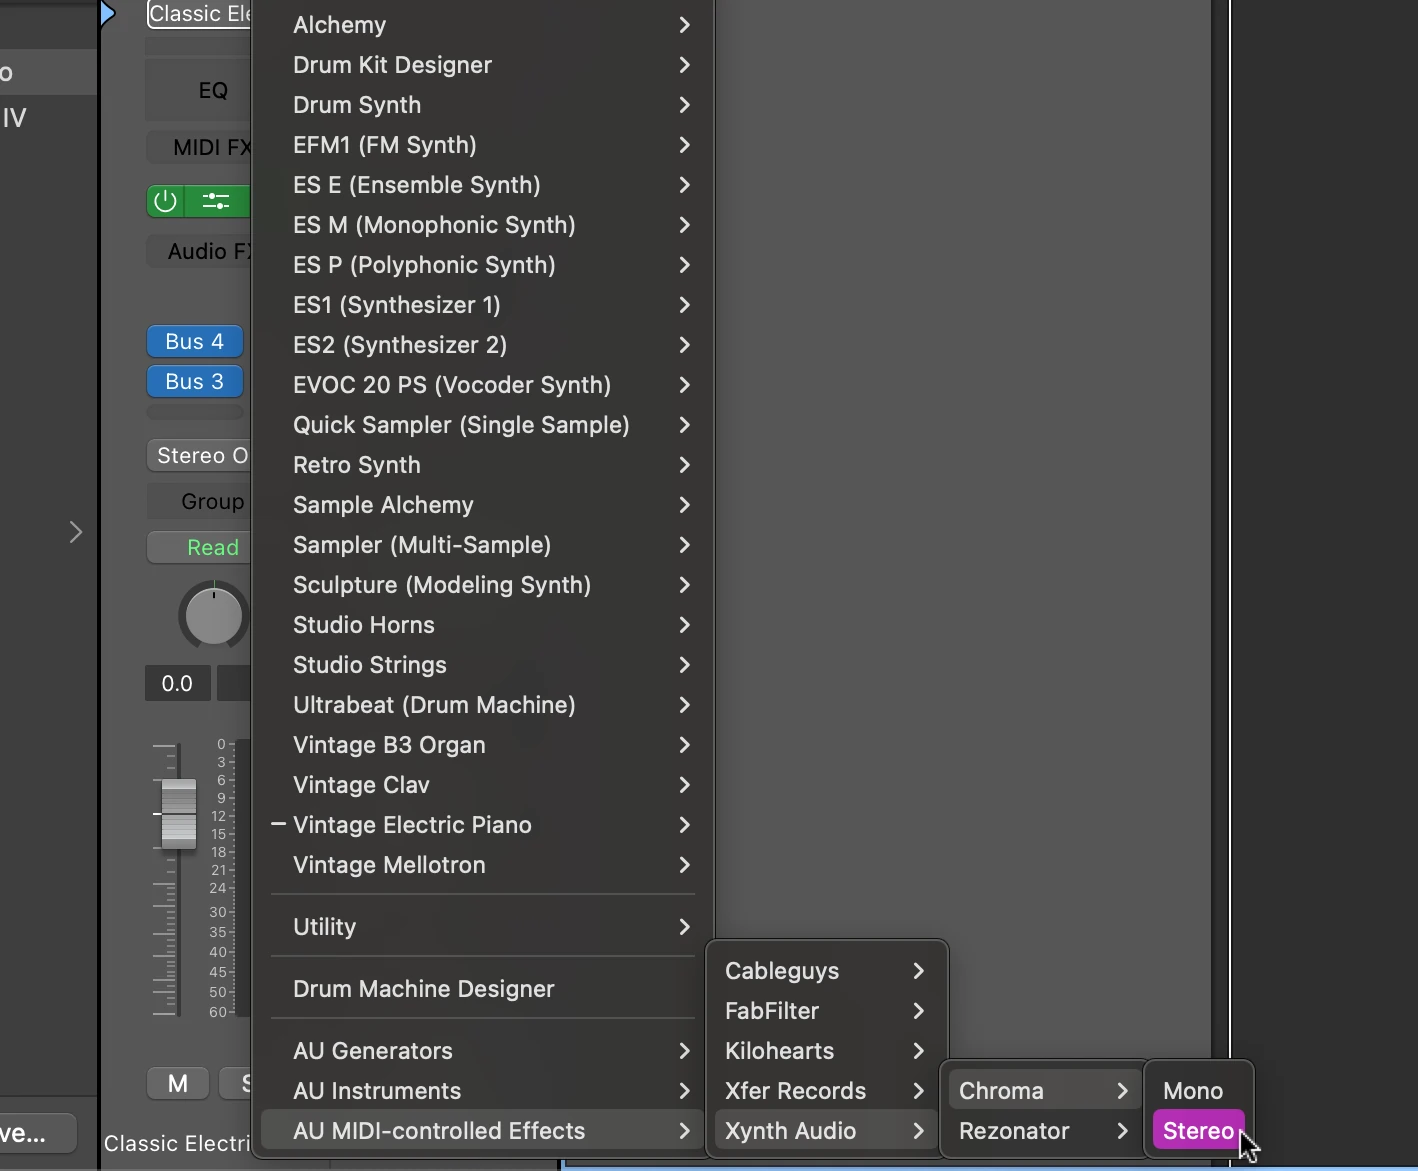Open the Classic Electric setting name box
1418x1171 pixels.
pyautogui.click(x=199, y=14)
